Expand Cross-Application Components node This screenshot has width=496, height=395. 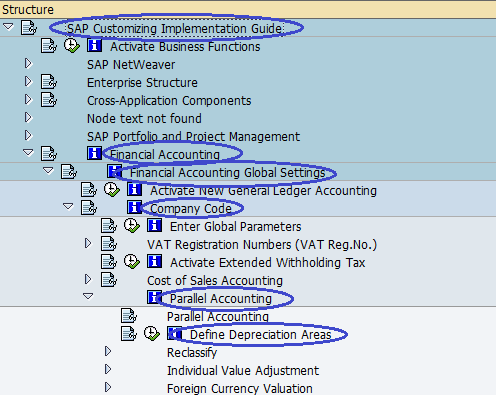tap(28, 99)
